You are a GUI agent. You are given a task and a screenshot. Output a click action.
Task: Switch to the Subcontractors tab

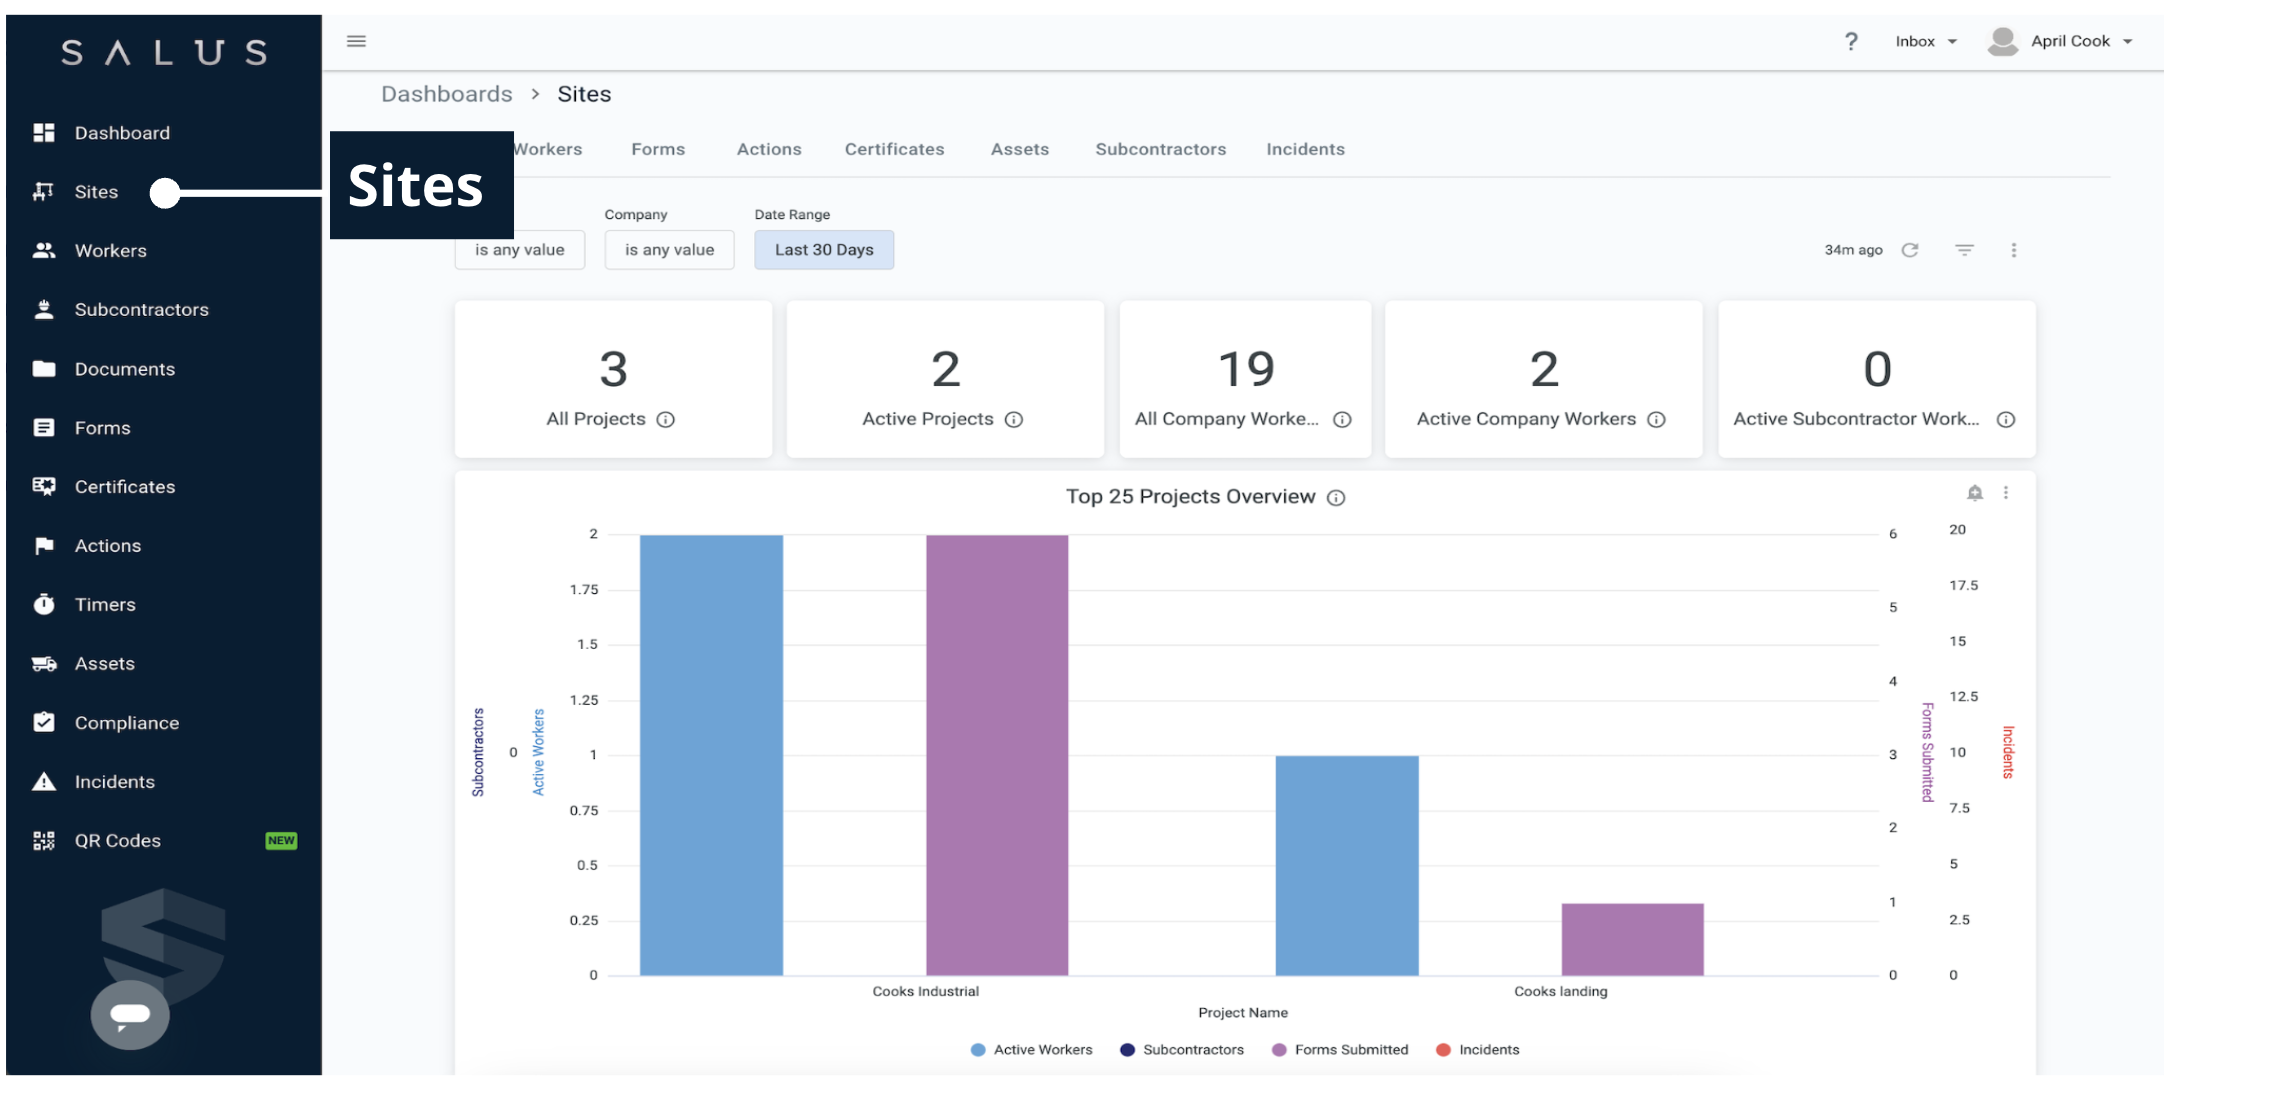point(1160,149)
